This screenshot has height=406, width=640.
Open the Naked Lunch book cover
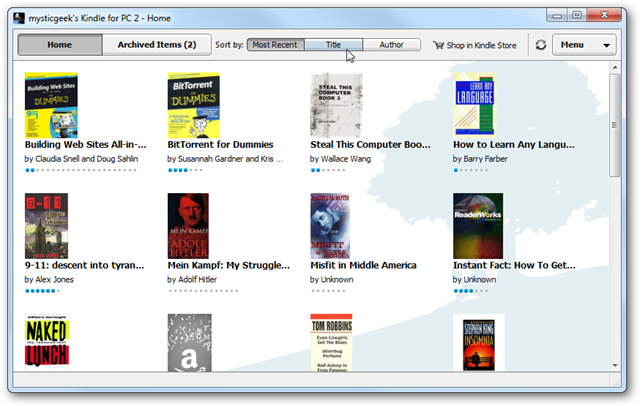click(47, 342)
